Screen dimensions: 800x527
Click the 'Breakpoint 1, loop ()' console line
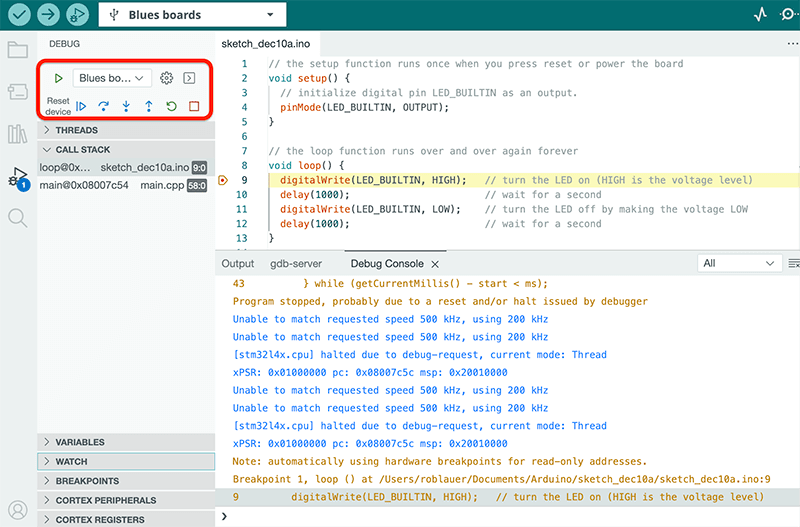tap(502, 479)
